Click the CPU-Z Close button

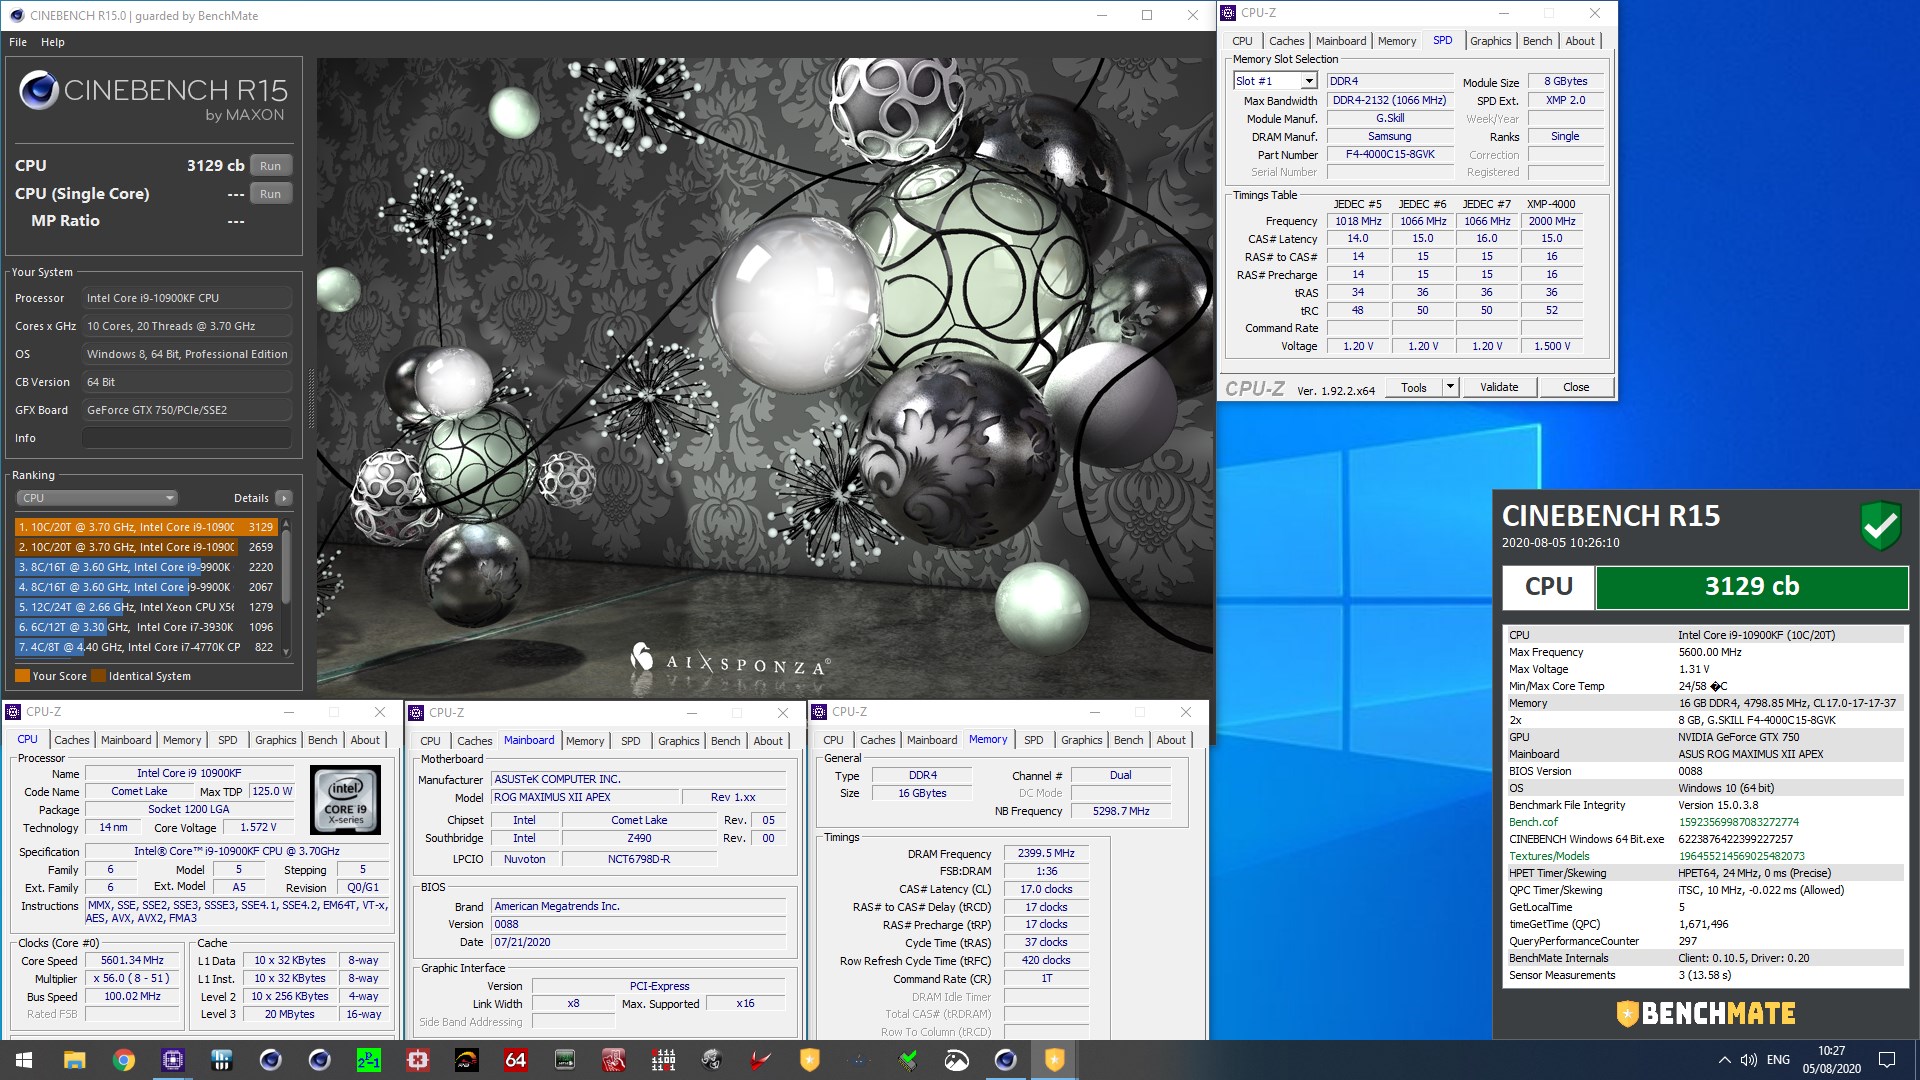click(1576, 387)
